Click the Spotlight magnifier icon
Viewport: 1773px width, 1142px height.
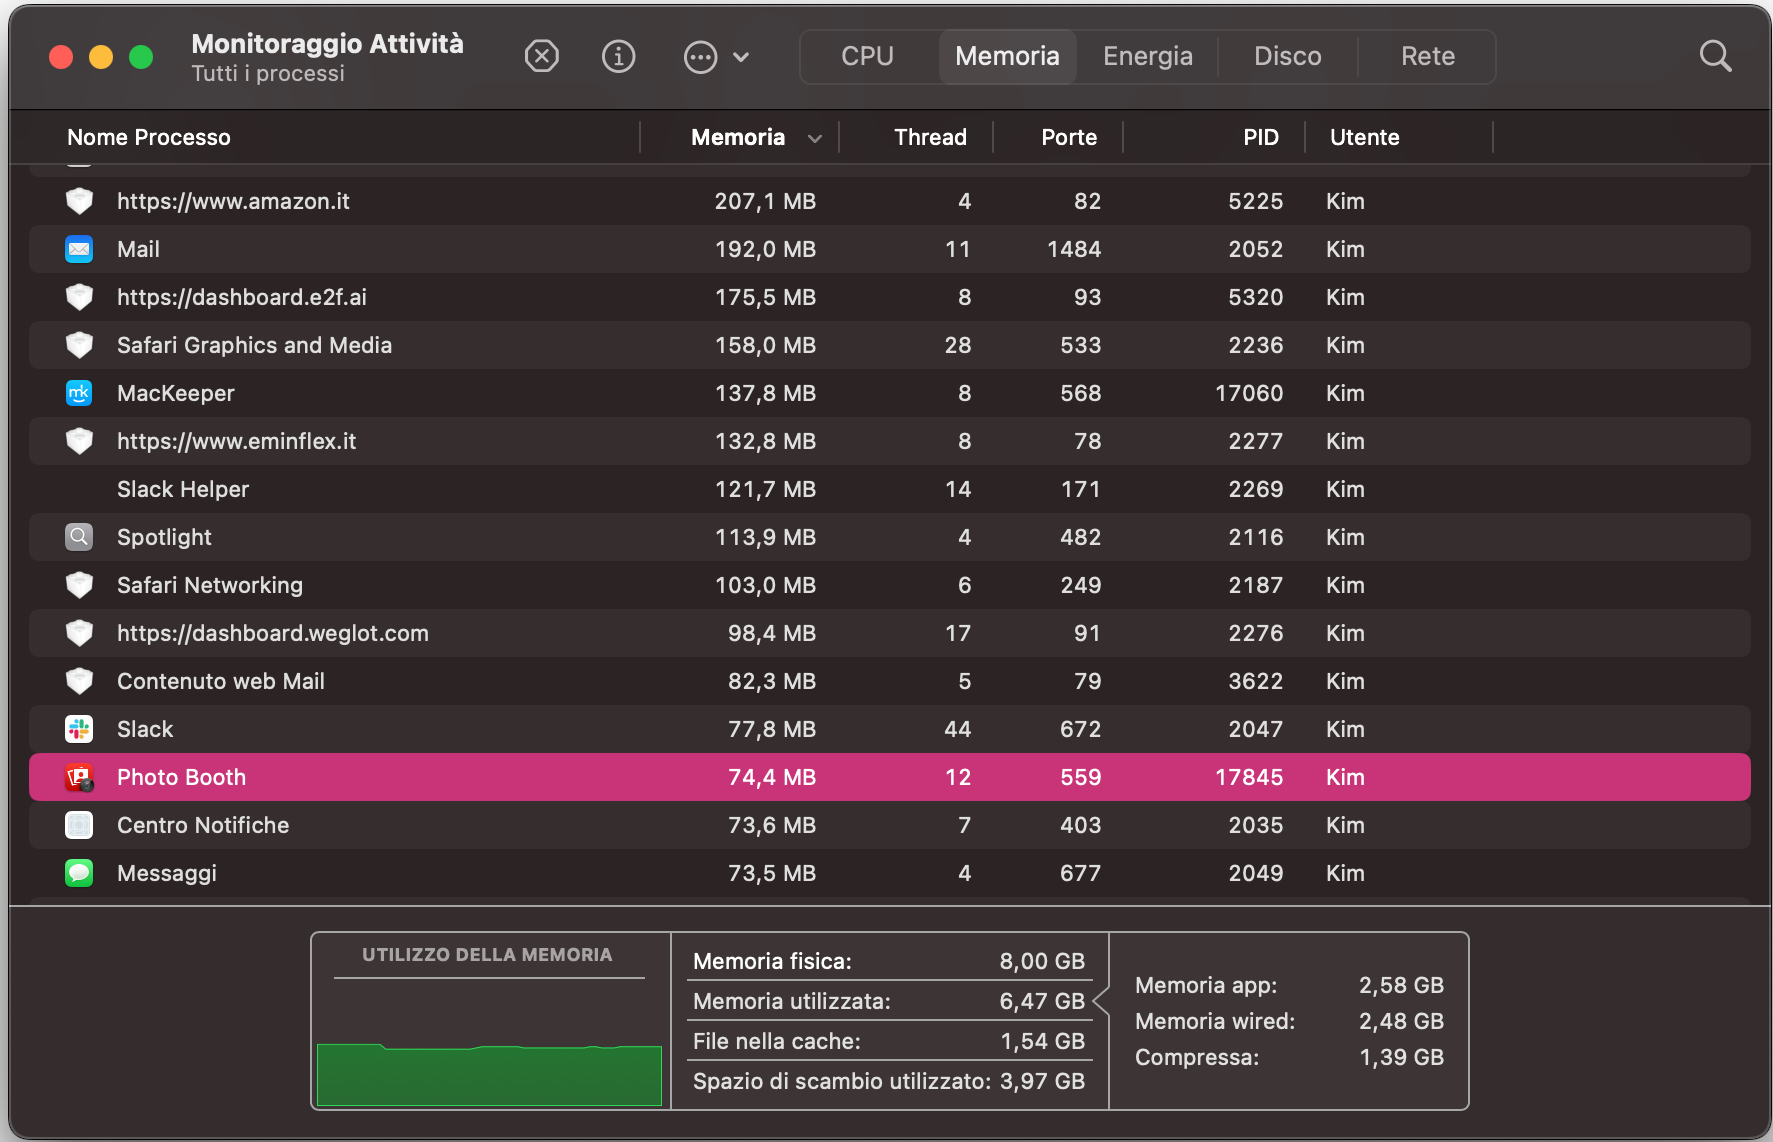79,537
